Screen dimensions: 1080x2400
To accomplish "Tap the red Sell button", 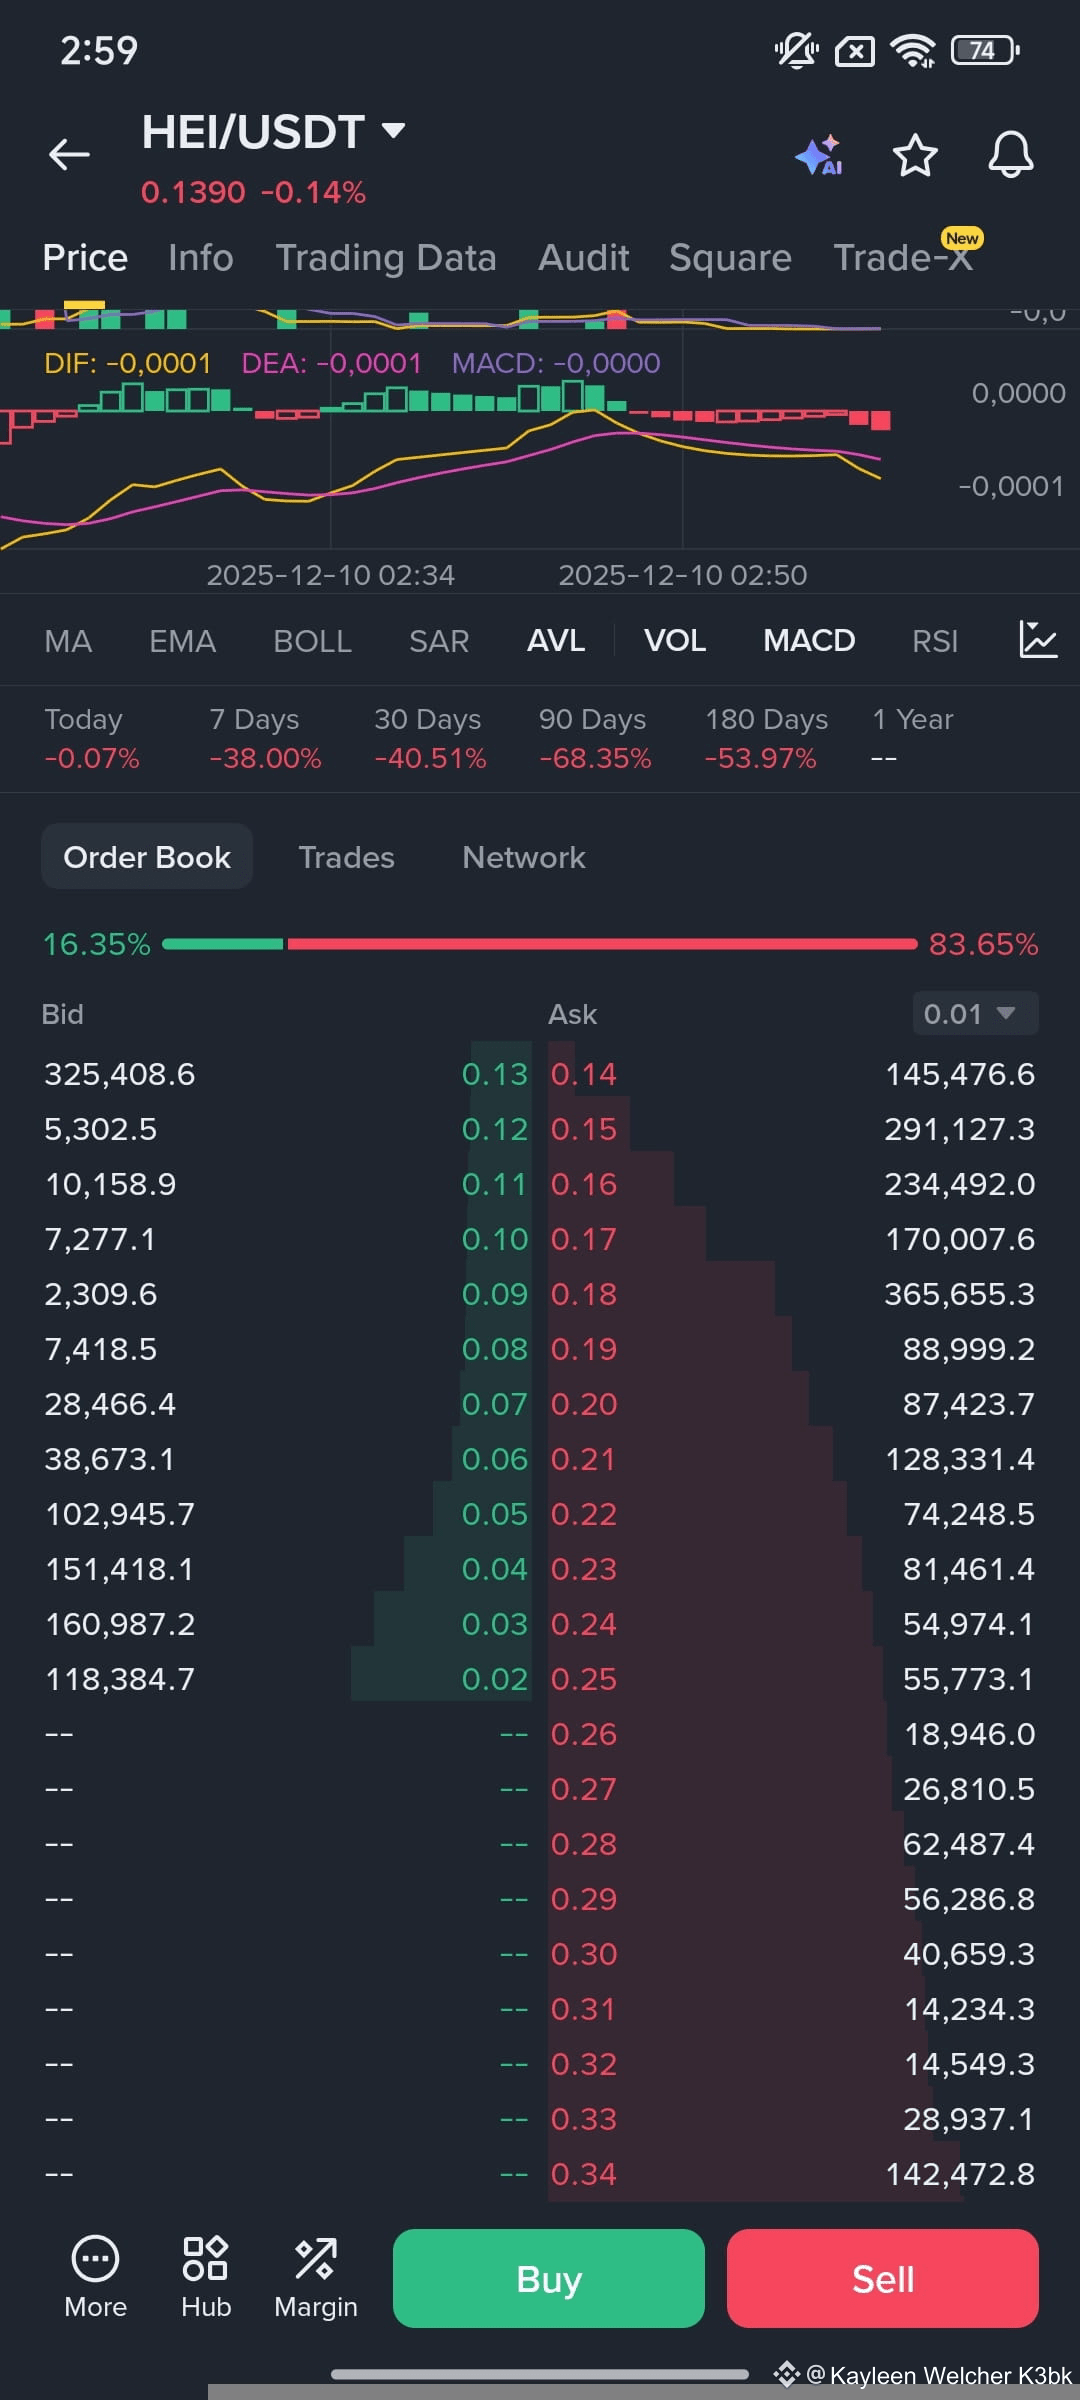I will coord(883,2279).
